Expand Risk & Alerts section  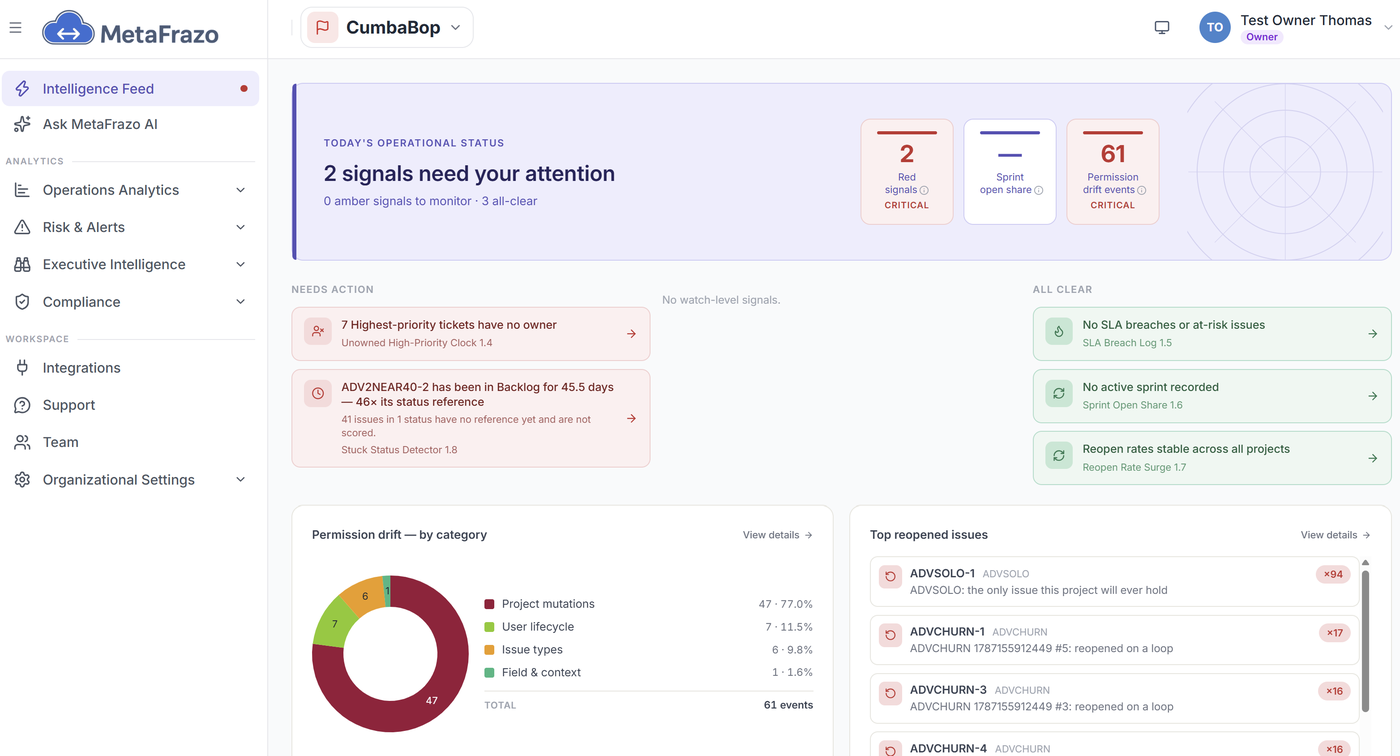pyautogui.click(x=130, y=227)
